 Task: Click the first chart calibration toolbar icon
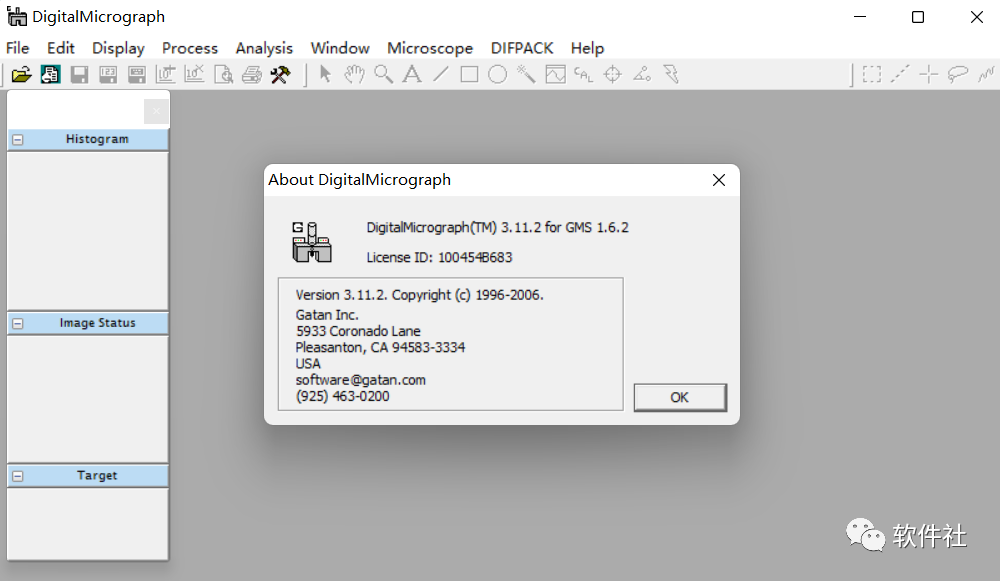[x=165, y=75]
